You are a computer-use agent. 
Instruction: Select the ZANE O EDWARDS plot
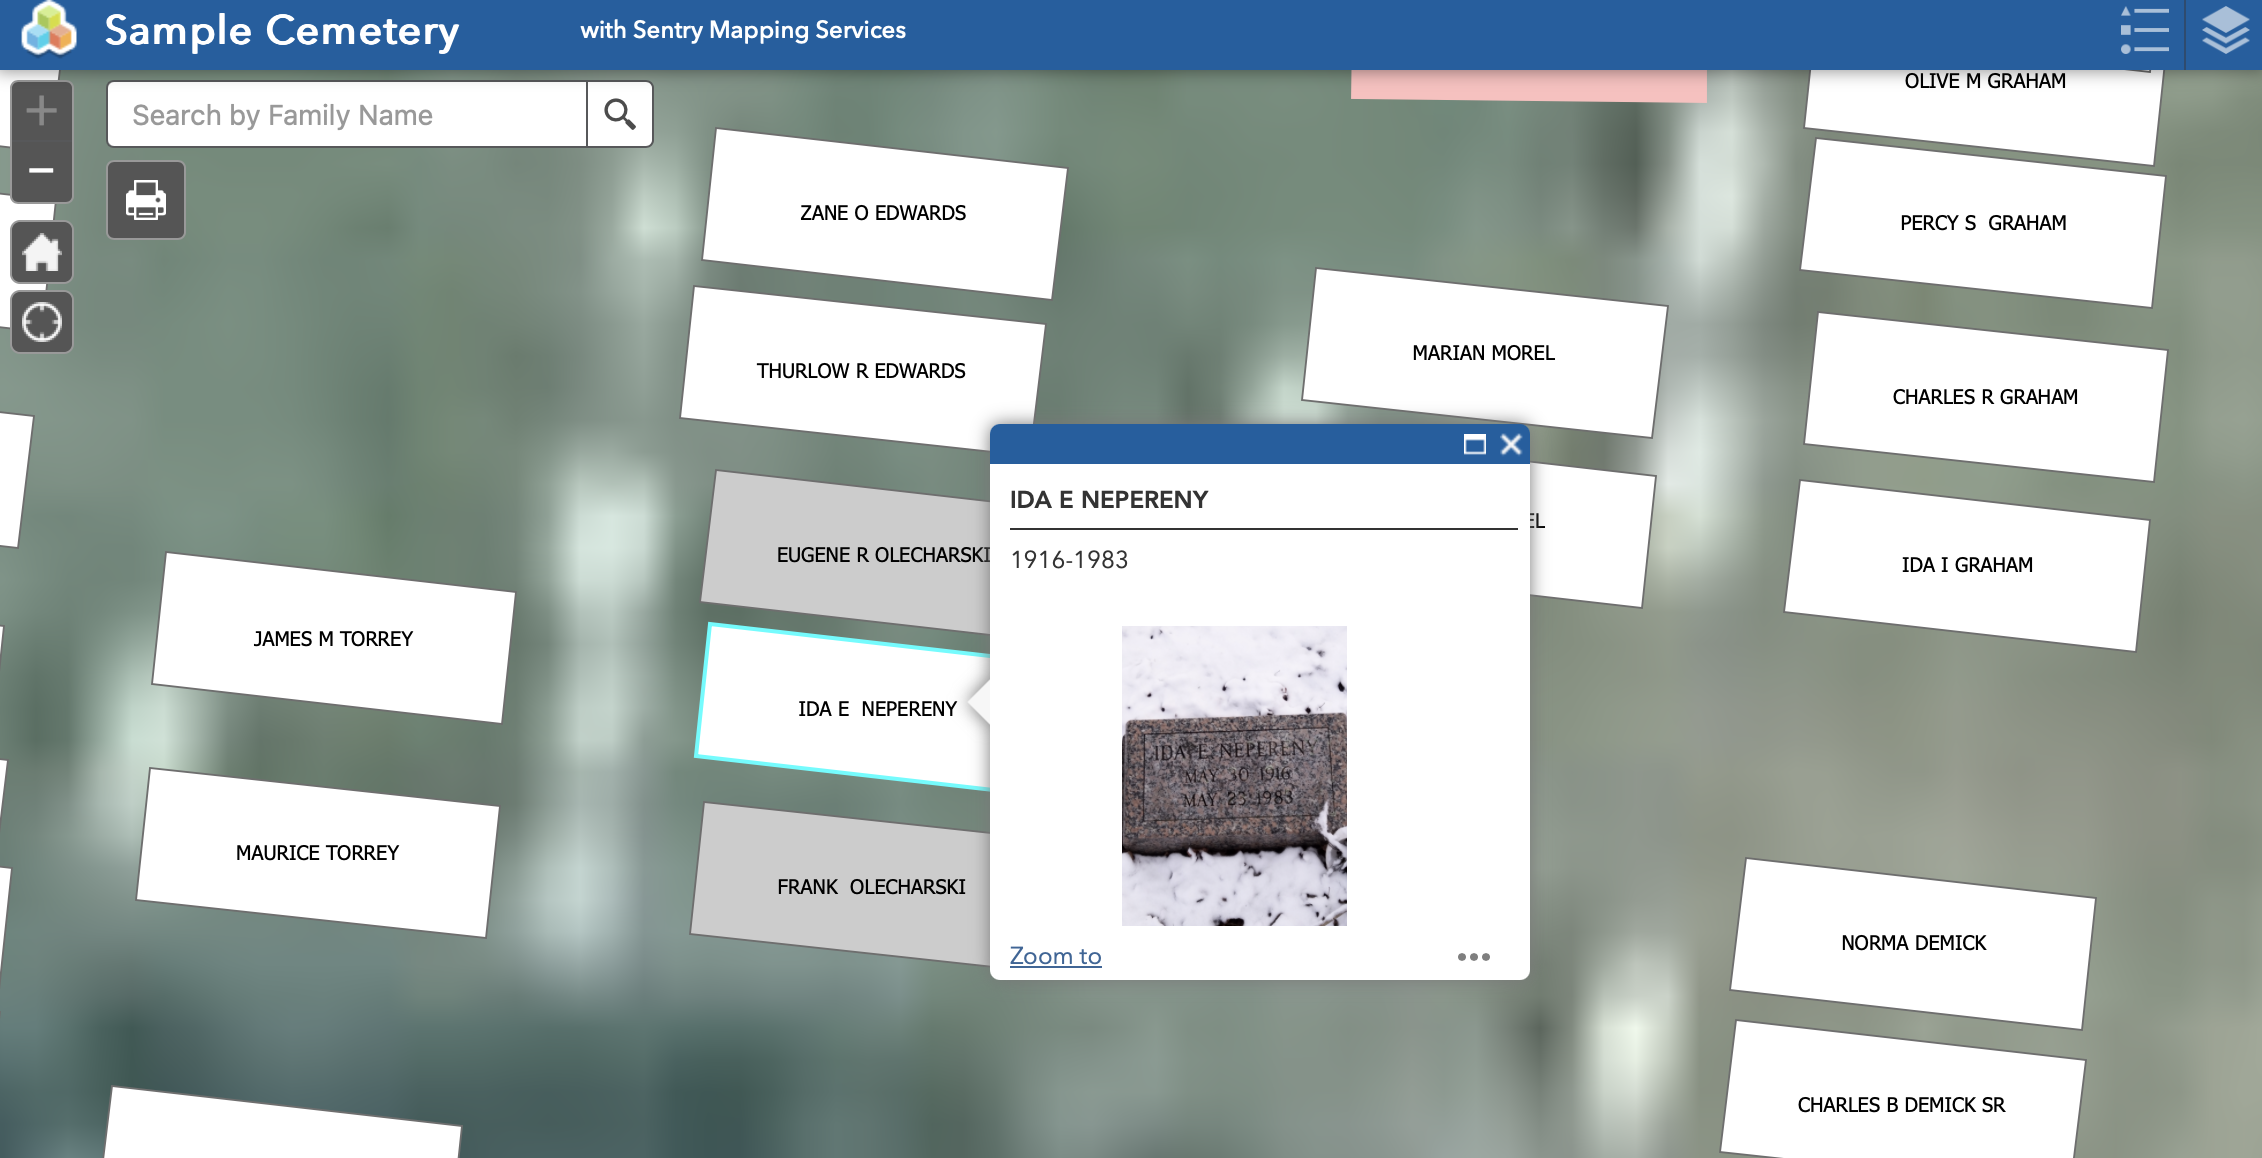[x=883, y=213]
